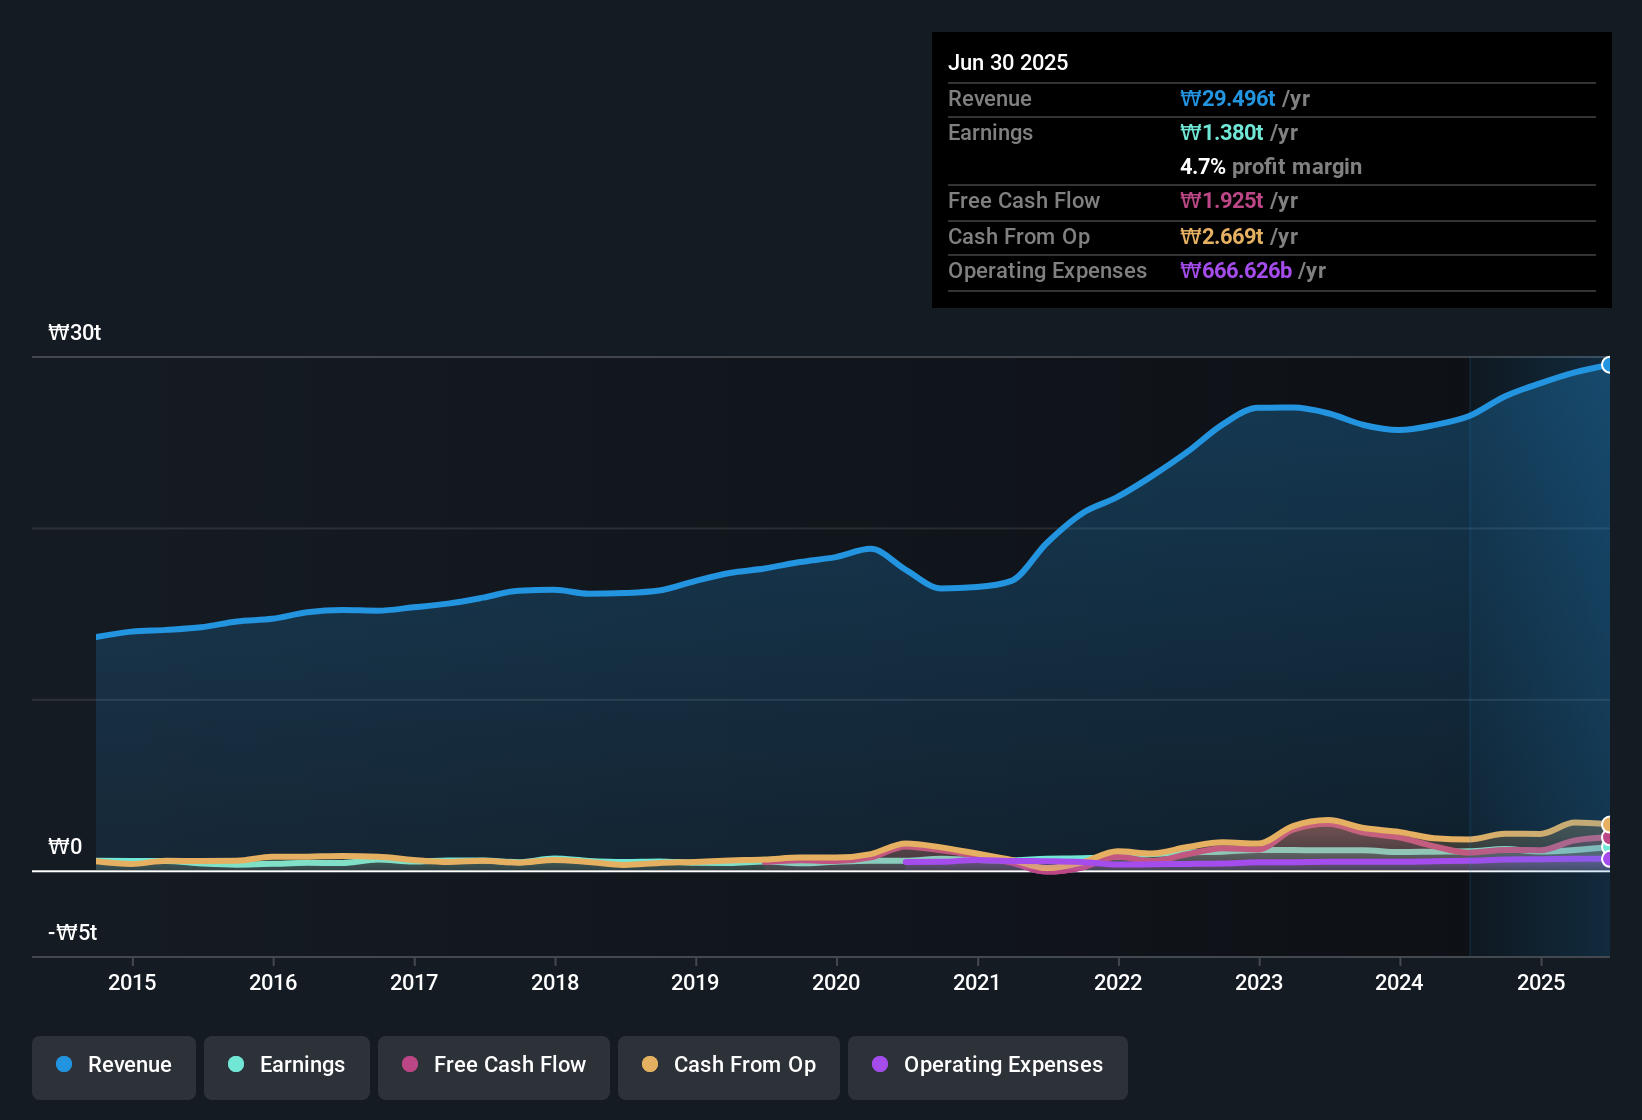
Task: Select the Revenue endpoint marker on chart
Action: (x=1608, y=365)
